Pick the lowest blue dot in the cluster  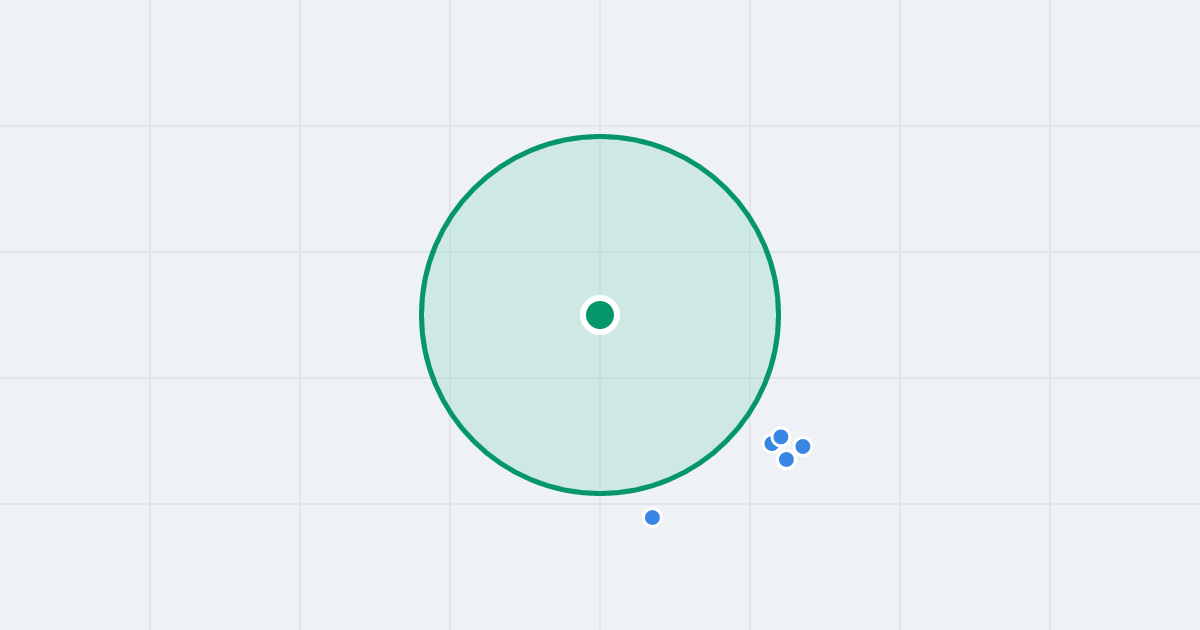pos(786,459)
